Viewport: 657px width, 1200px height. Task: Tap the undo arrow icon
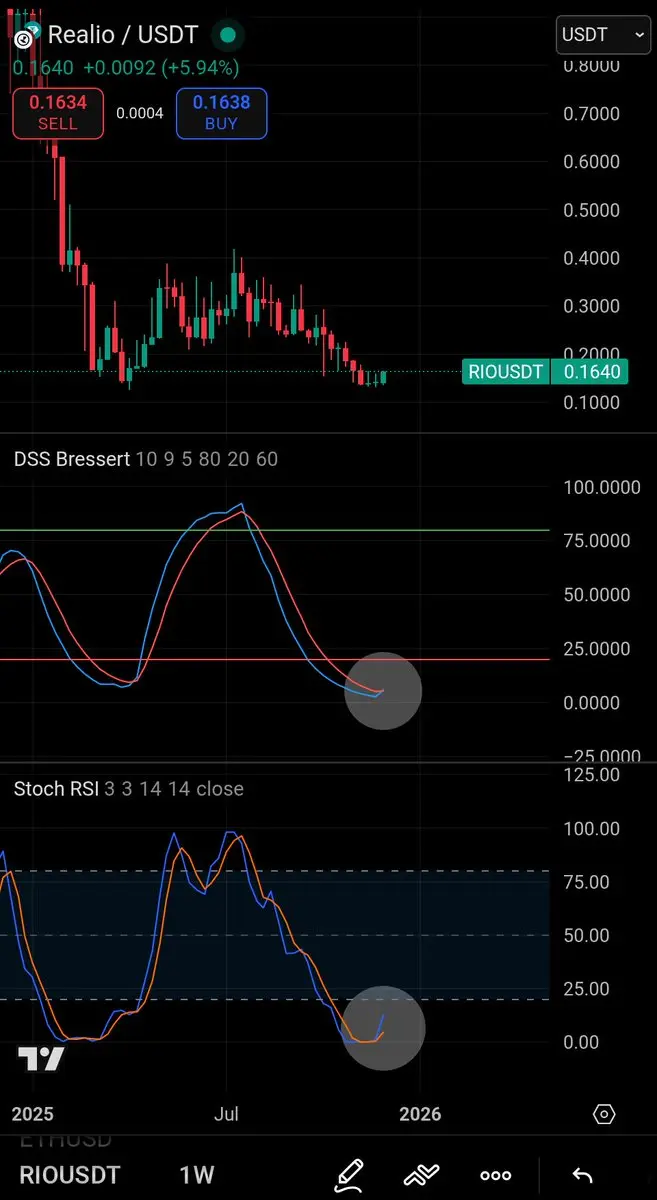[x=581, y=1175]
